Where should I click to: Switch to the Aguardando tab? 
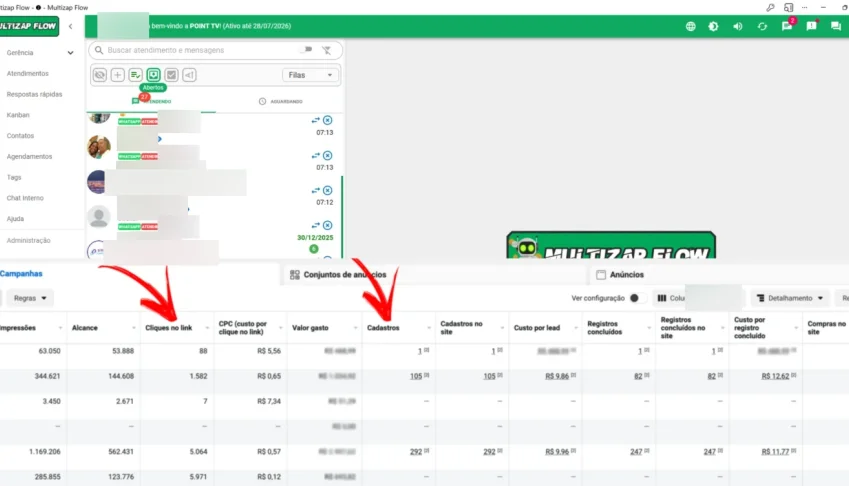point(280,101)
